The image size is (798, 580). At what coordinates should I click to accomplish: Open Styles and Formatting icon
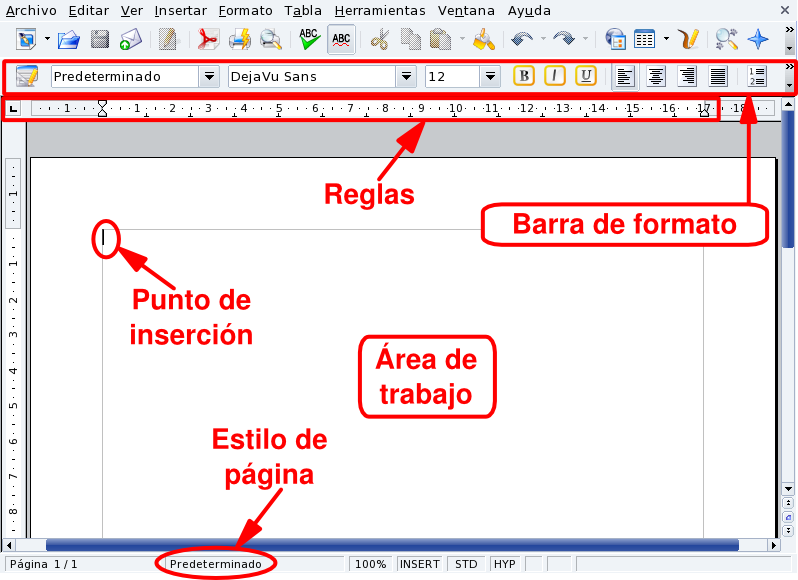[x=26, y=77]
